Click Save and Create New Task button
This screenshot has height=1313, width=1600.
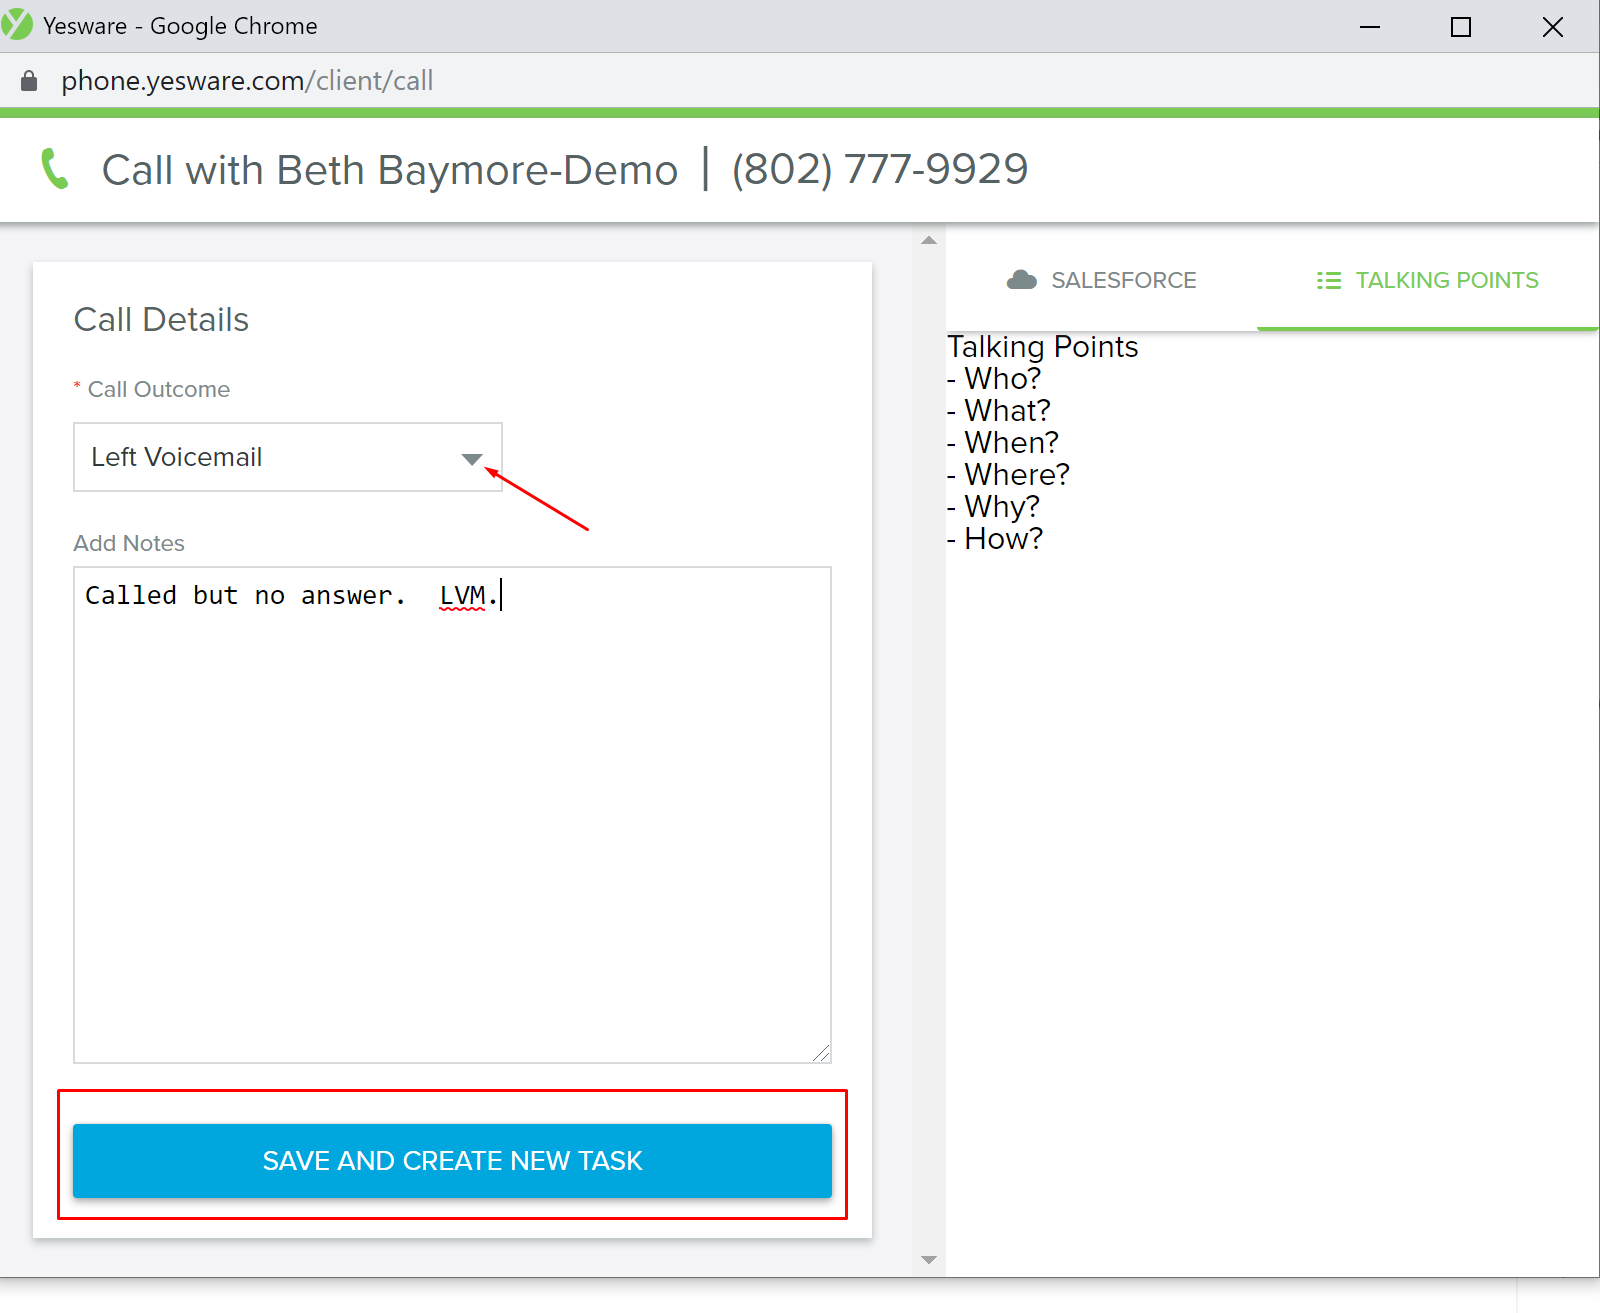click(452, 1160)
